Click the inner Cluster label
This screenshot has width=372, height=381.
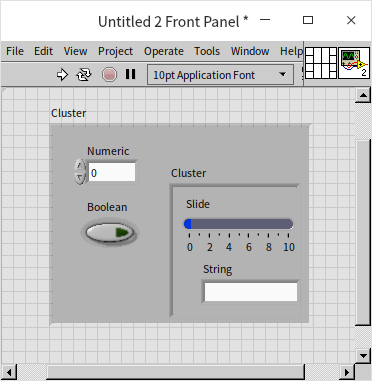[188, 173]
